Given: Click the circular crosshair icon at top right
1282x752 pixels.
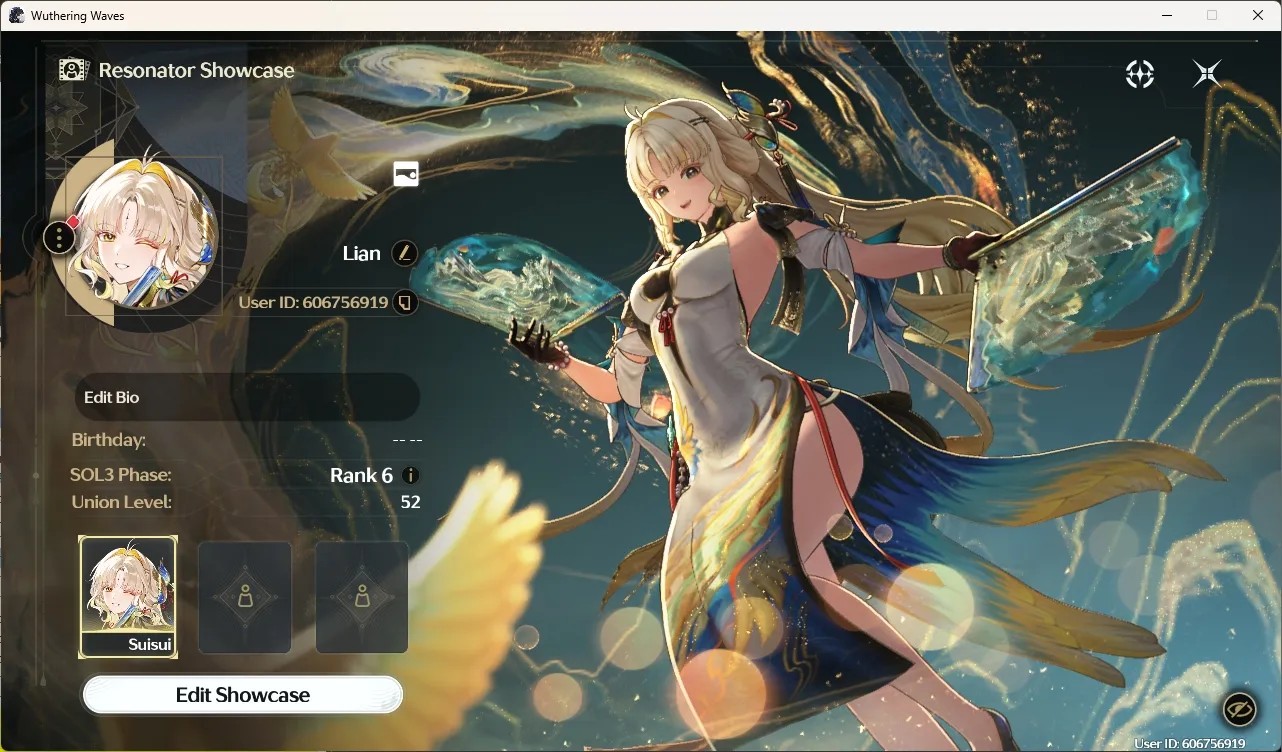Looking at the screenshot, I should (x=1140, y=74).
